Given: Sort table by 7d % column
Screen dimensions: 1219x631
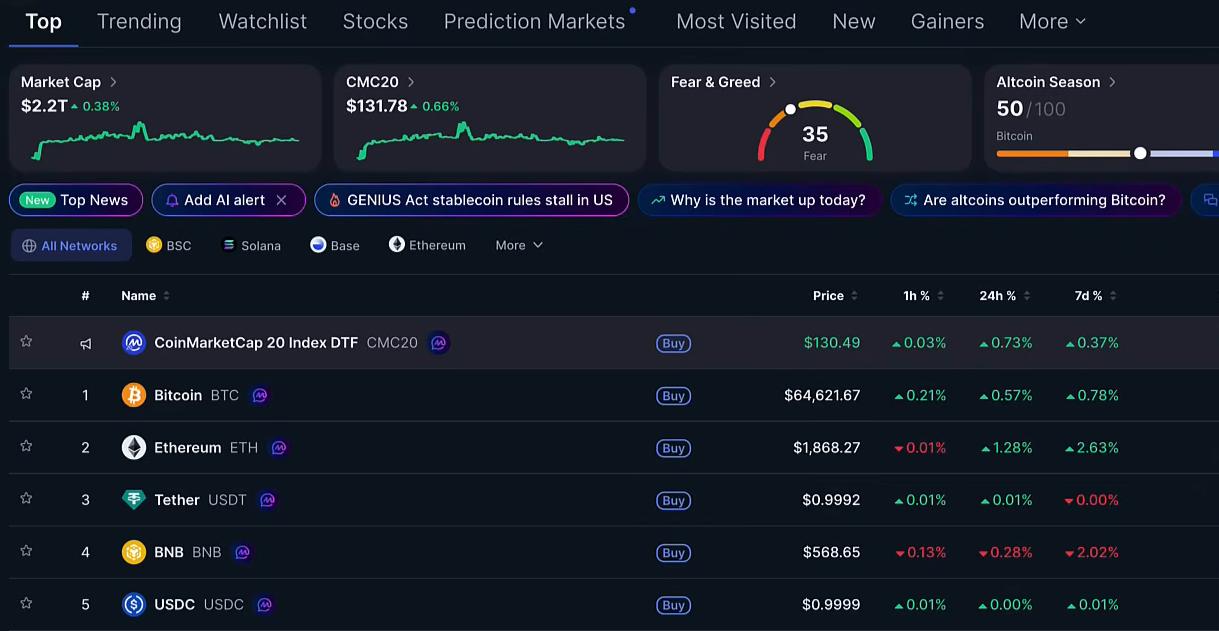Looking at the screenshot, I should (1096, 296).
